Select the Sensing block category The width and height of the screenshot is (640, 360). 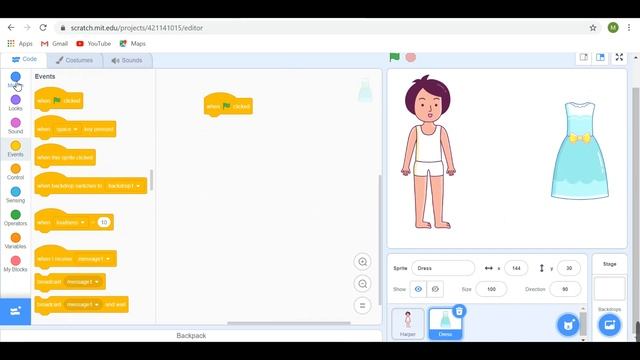[16, 195]
